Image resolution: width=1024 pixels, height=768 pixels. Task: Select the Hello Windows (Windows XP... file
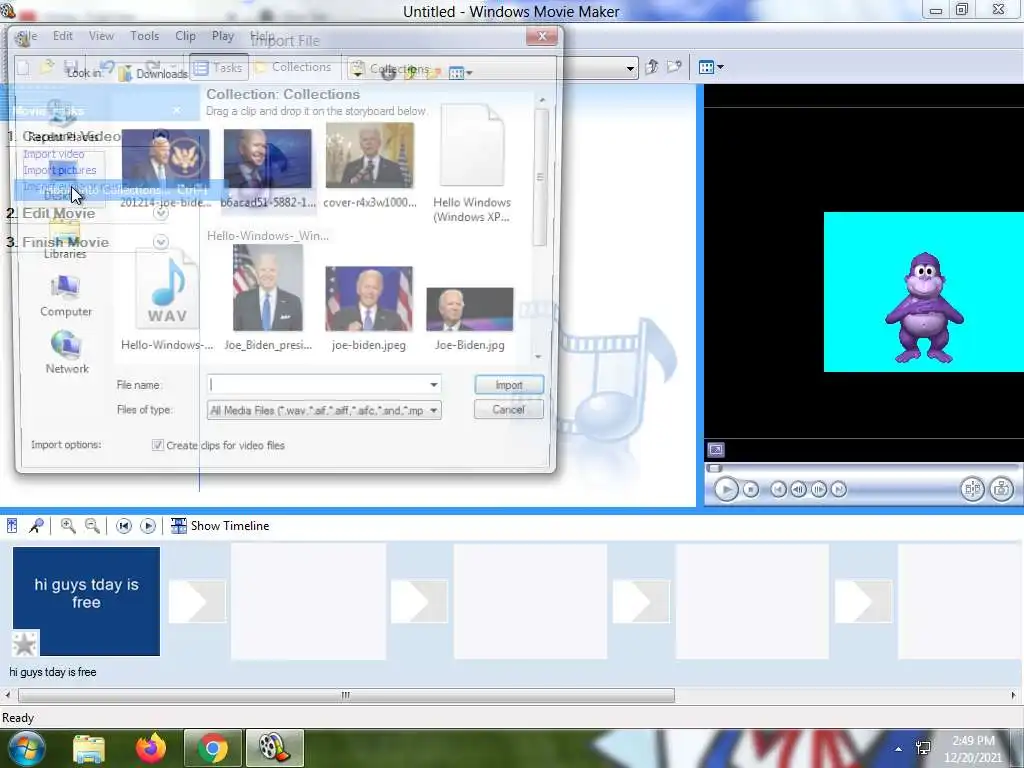472,165
